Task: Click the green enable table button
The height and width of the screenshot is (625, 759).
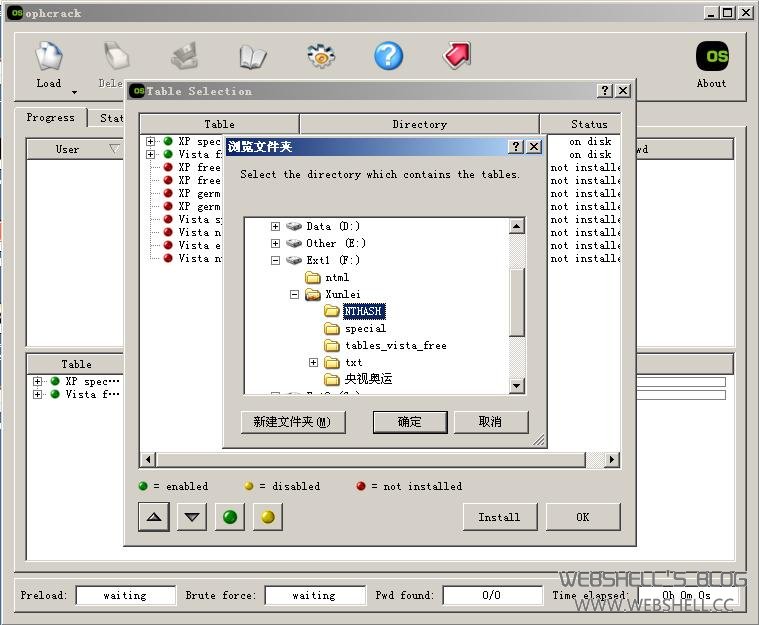Action: 230,517
